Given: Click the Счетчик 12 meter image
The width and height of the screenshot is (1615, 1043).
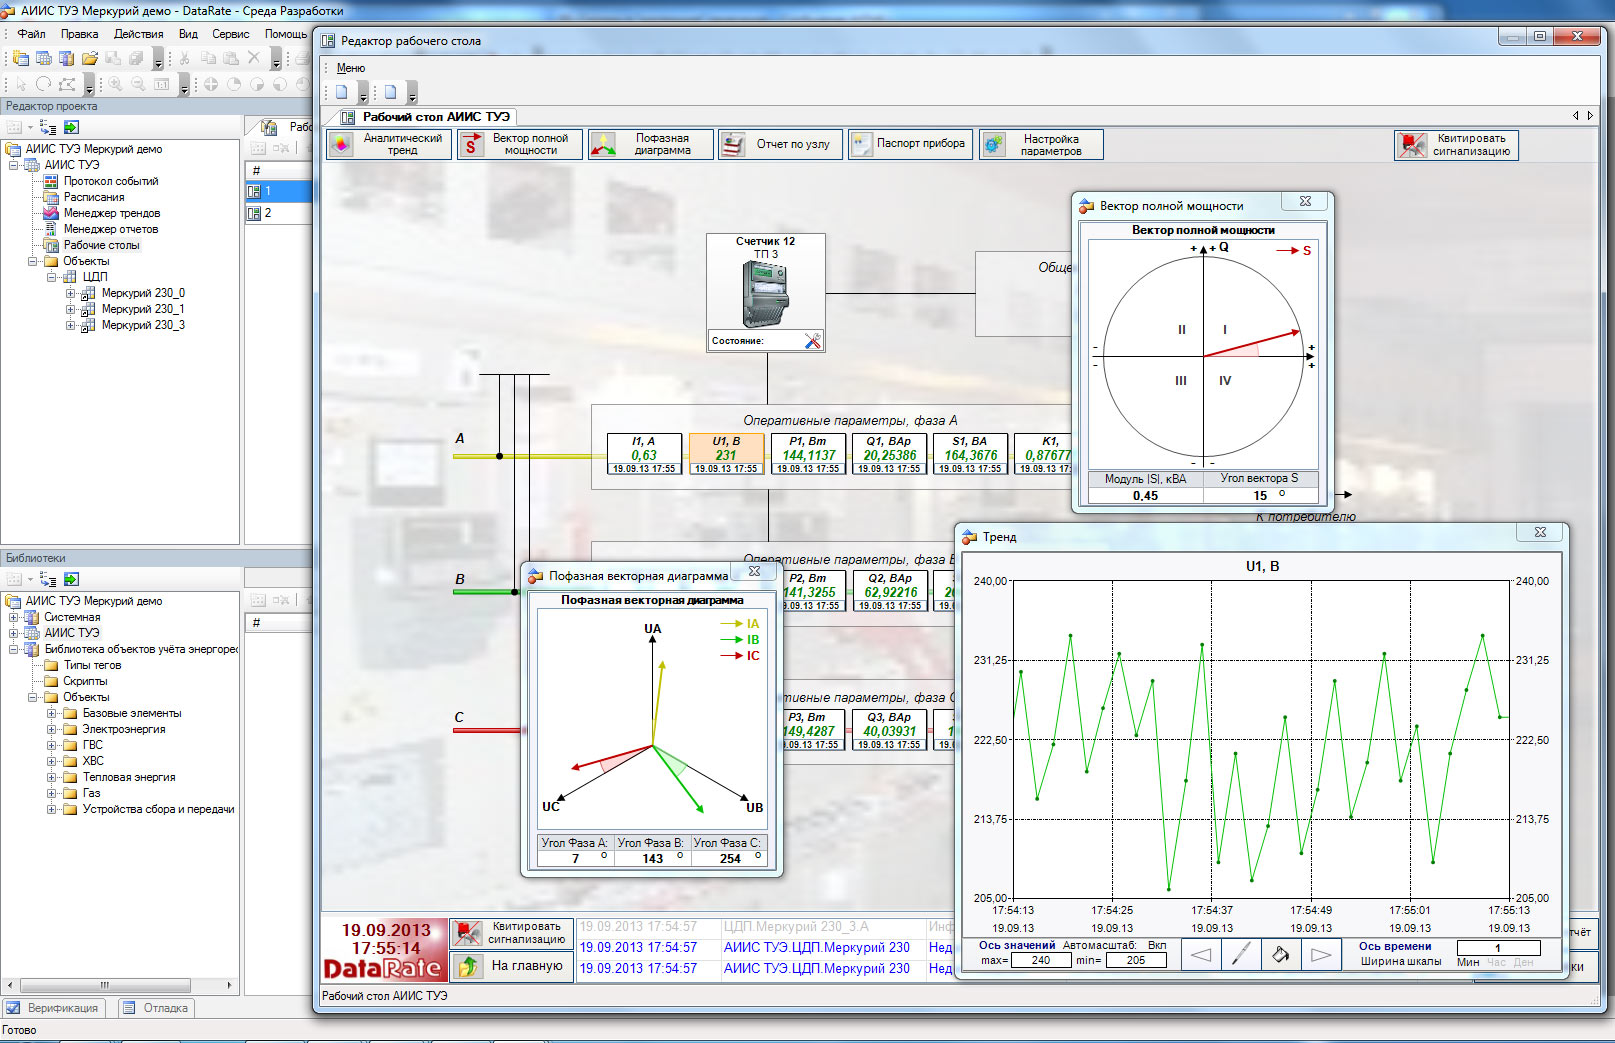Looking at the screenshot, I should pos(766,294).
